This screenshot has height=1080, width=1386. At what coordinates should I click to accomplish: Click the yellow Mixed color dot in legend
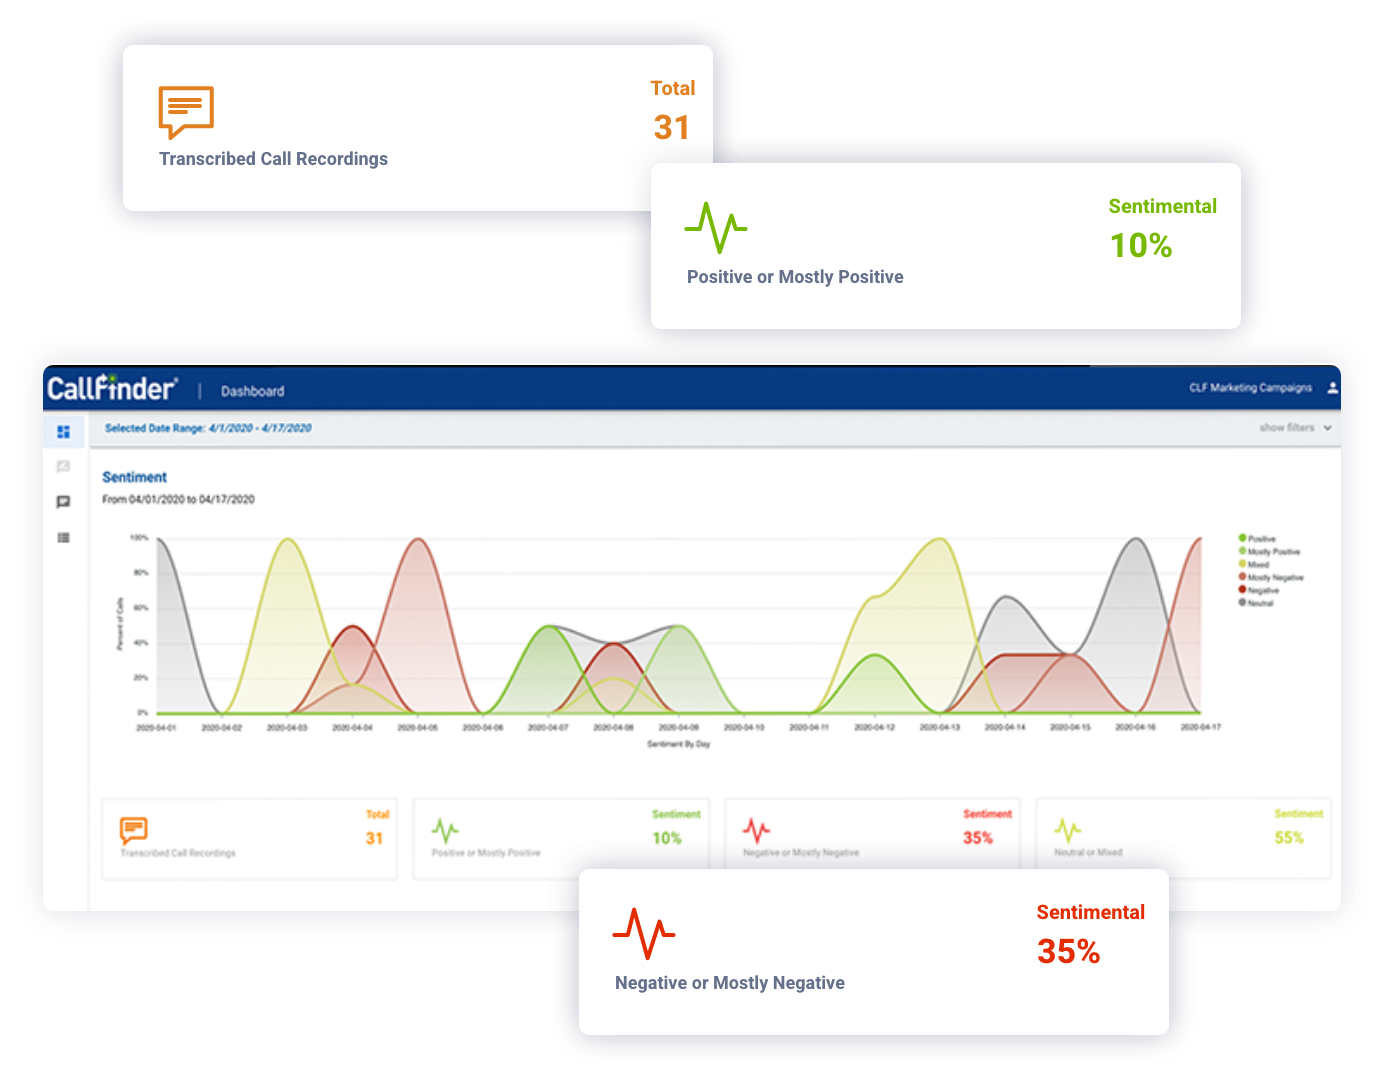pyautogui.click(x=1242, y=564)
